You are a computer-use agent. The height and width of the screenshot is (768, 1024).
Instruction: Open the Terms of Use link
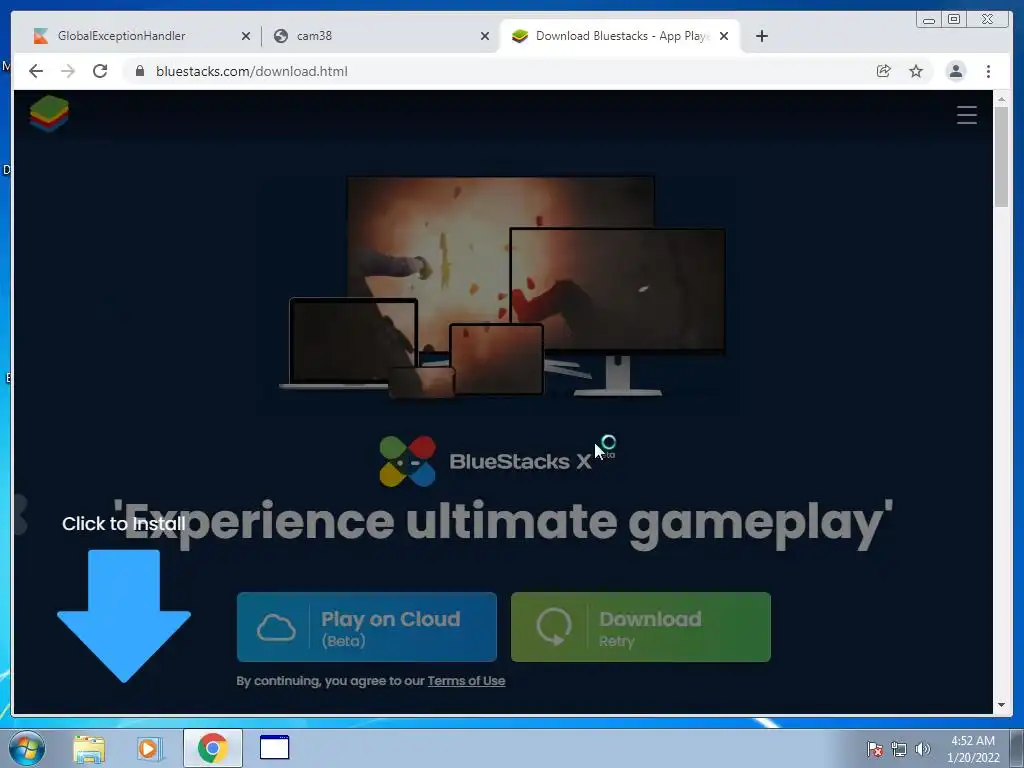click(x=466, y=680)
